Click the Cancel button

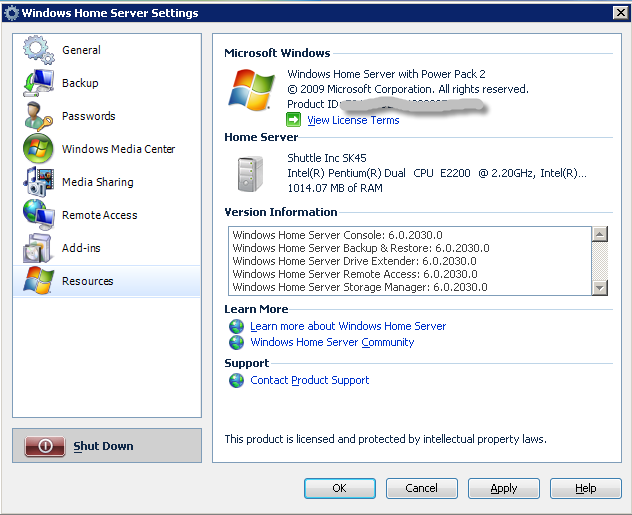[x=421, y=488]
